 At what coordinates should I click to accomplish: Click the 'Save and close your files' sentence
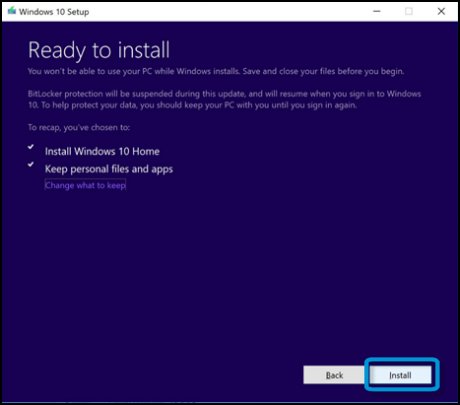point(323,71)
